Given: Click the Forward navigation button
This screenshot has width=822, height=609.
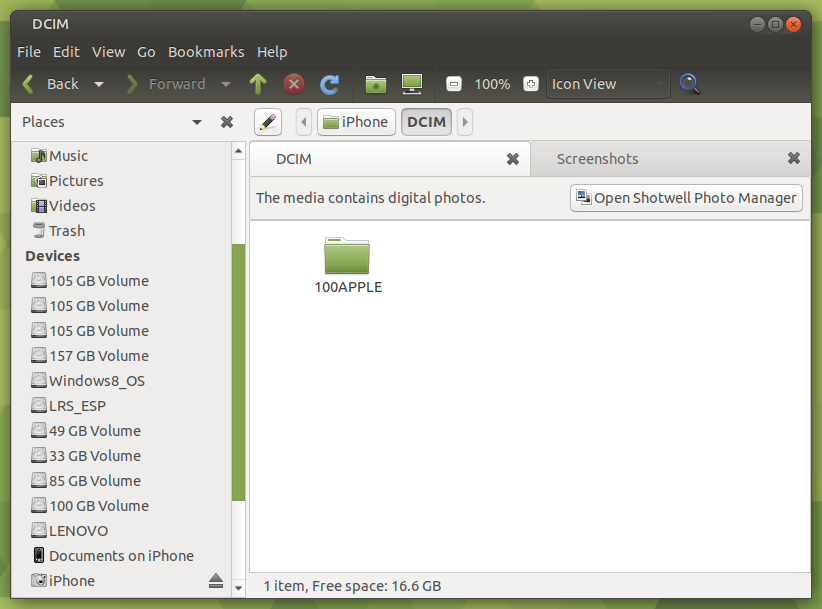Looking at the screenshot, I should pyautogui.click(x=166, y=84).
